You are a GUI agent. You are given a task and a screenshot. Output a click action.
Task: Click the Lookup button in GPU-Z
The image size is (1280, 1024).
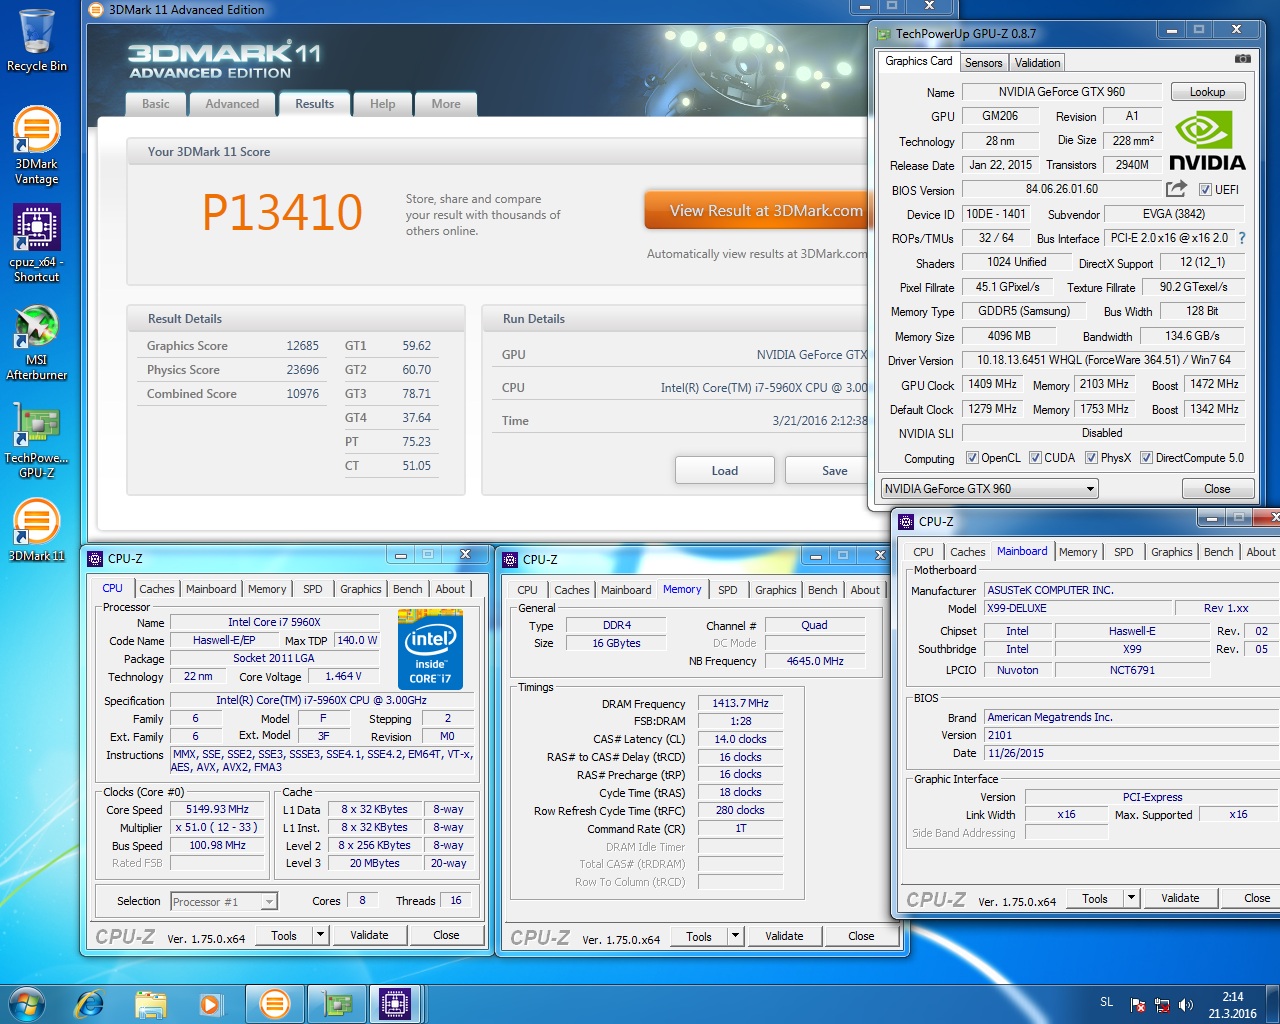[x=1207, y=92]
